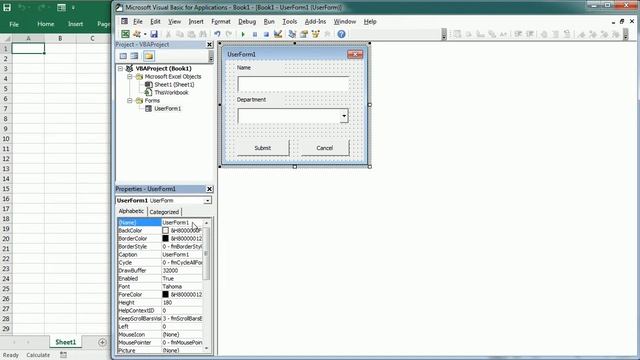Open the Format menu
The image size is (640, 360).
(221, 22)
